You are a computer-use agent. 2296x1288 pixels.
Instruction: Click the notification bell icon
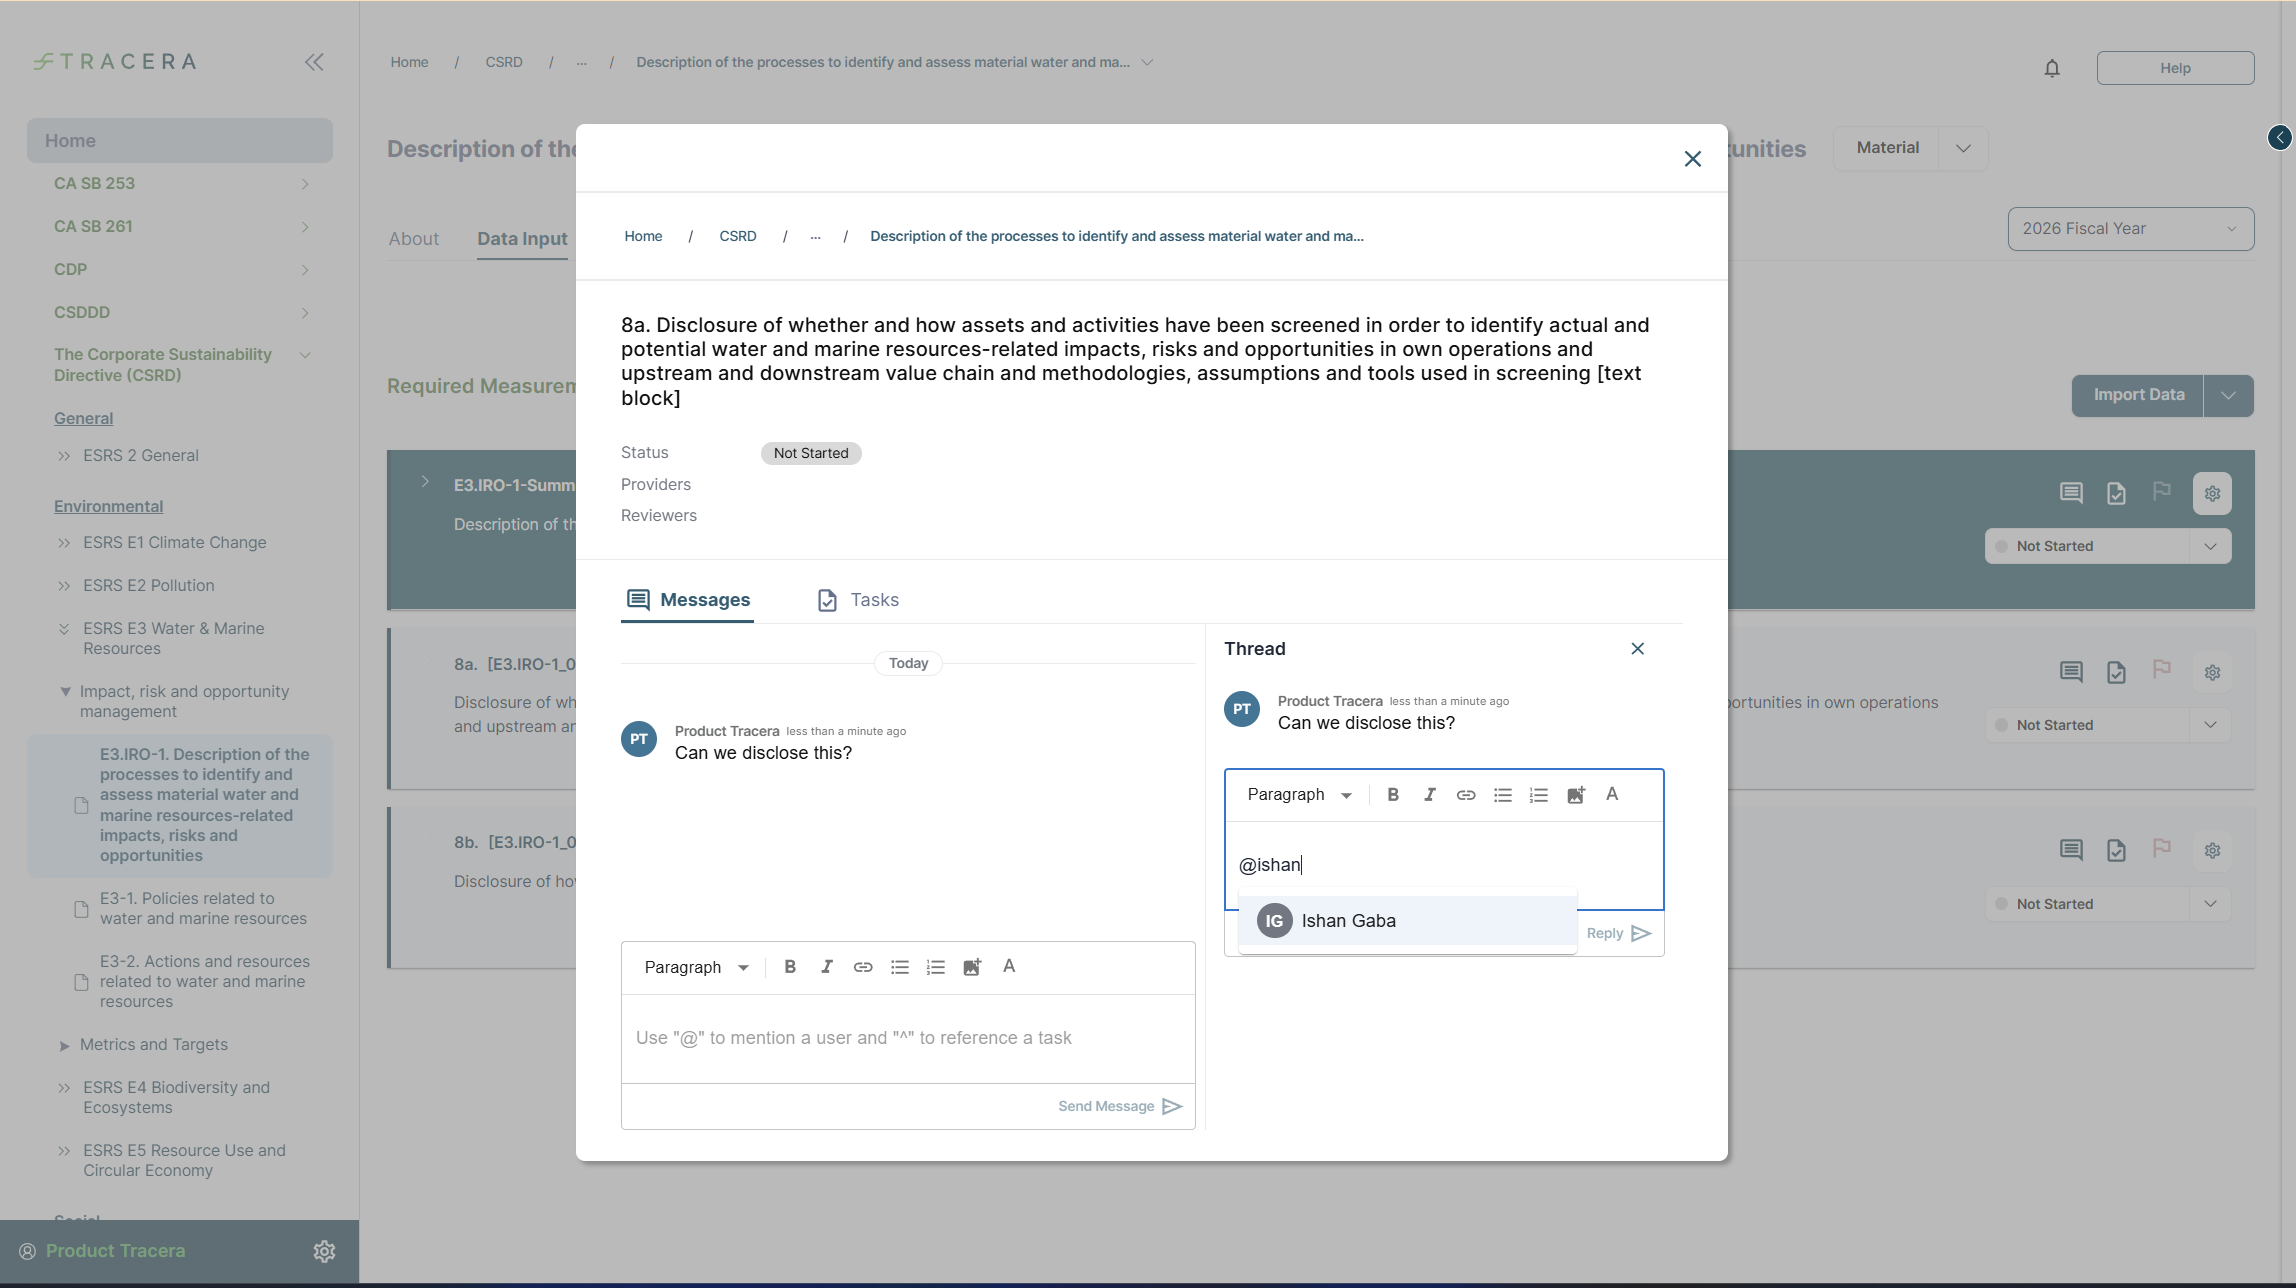tap(2051, 68)
